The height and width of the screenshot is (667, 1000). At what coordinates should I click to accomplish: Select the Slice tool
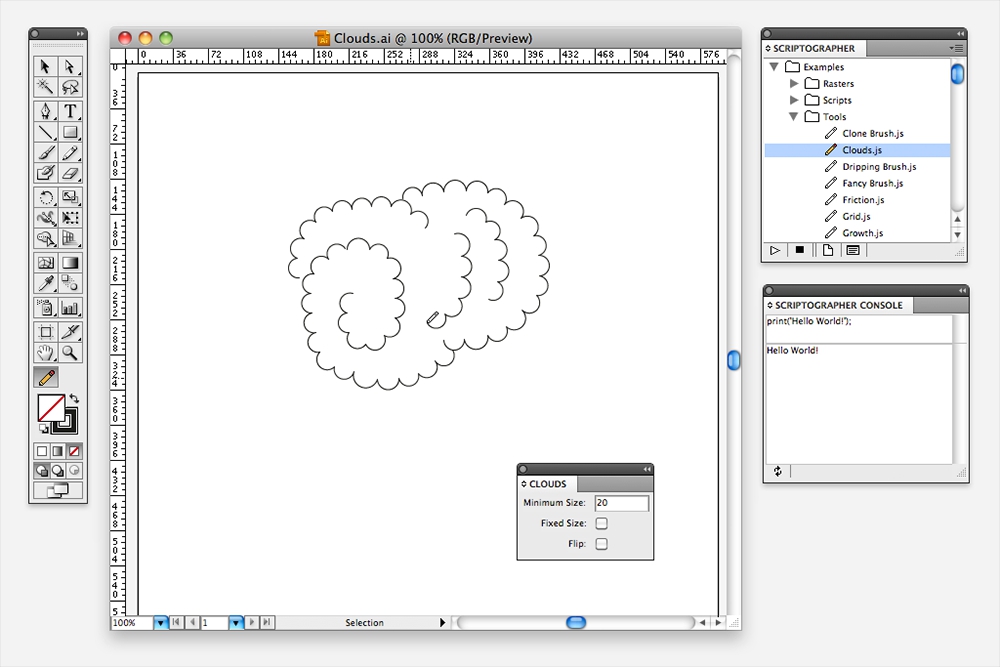(x=70, y=332)
